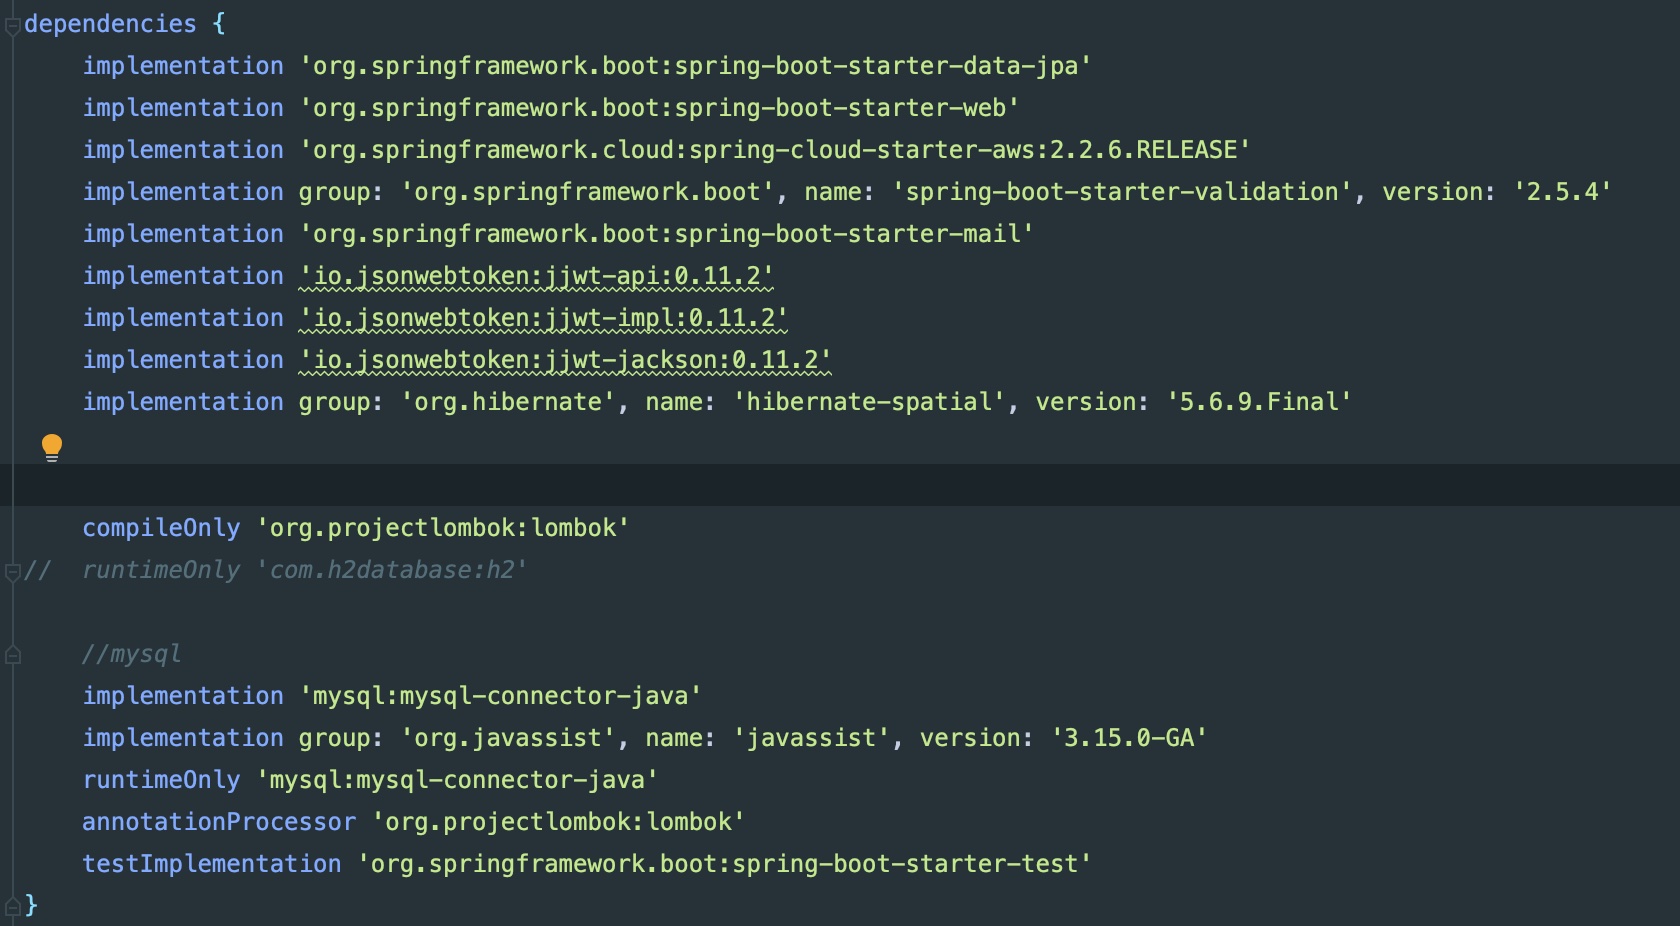Screen dimensions: 1680x926
Task: Click fold end marker at closing brace
Action: (13, 907)
